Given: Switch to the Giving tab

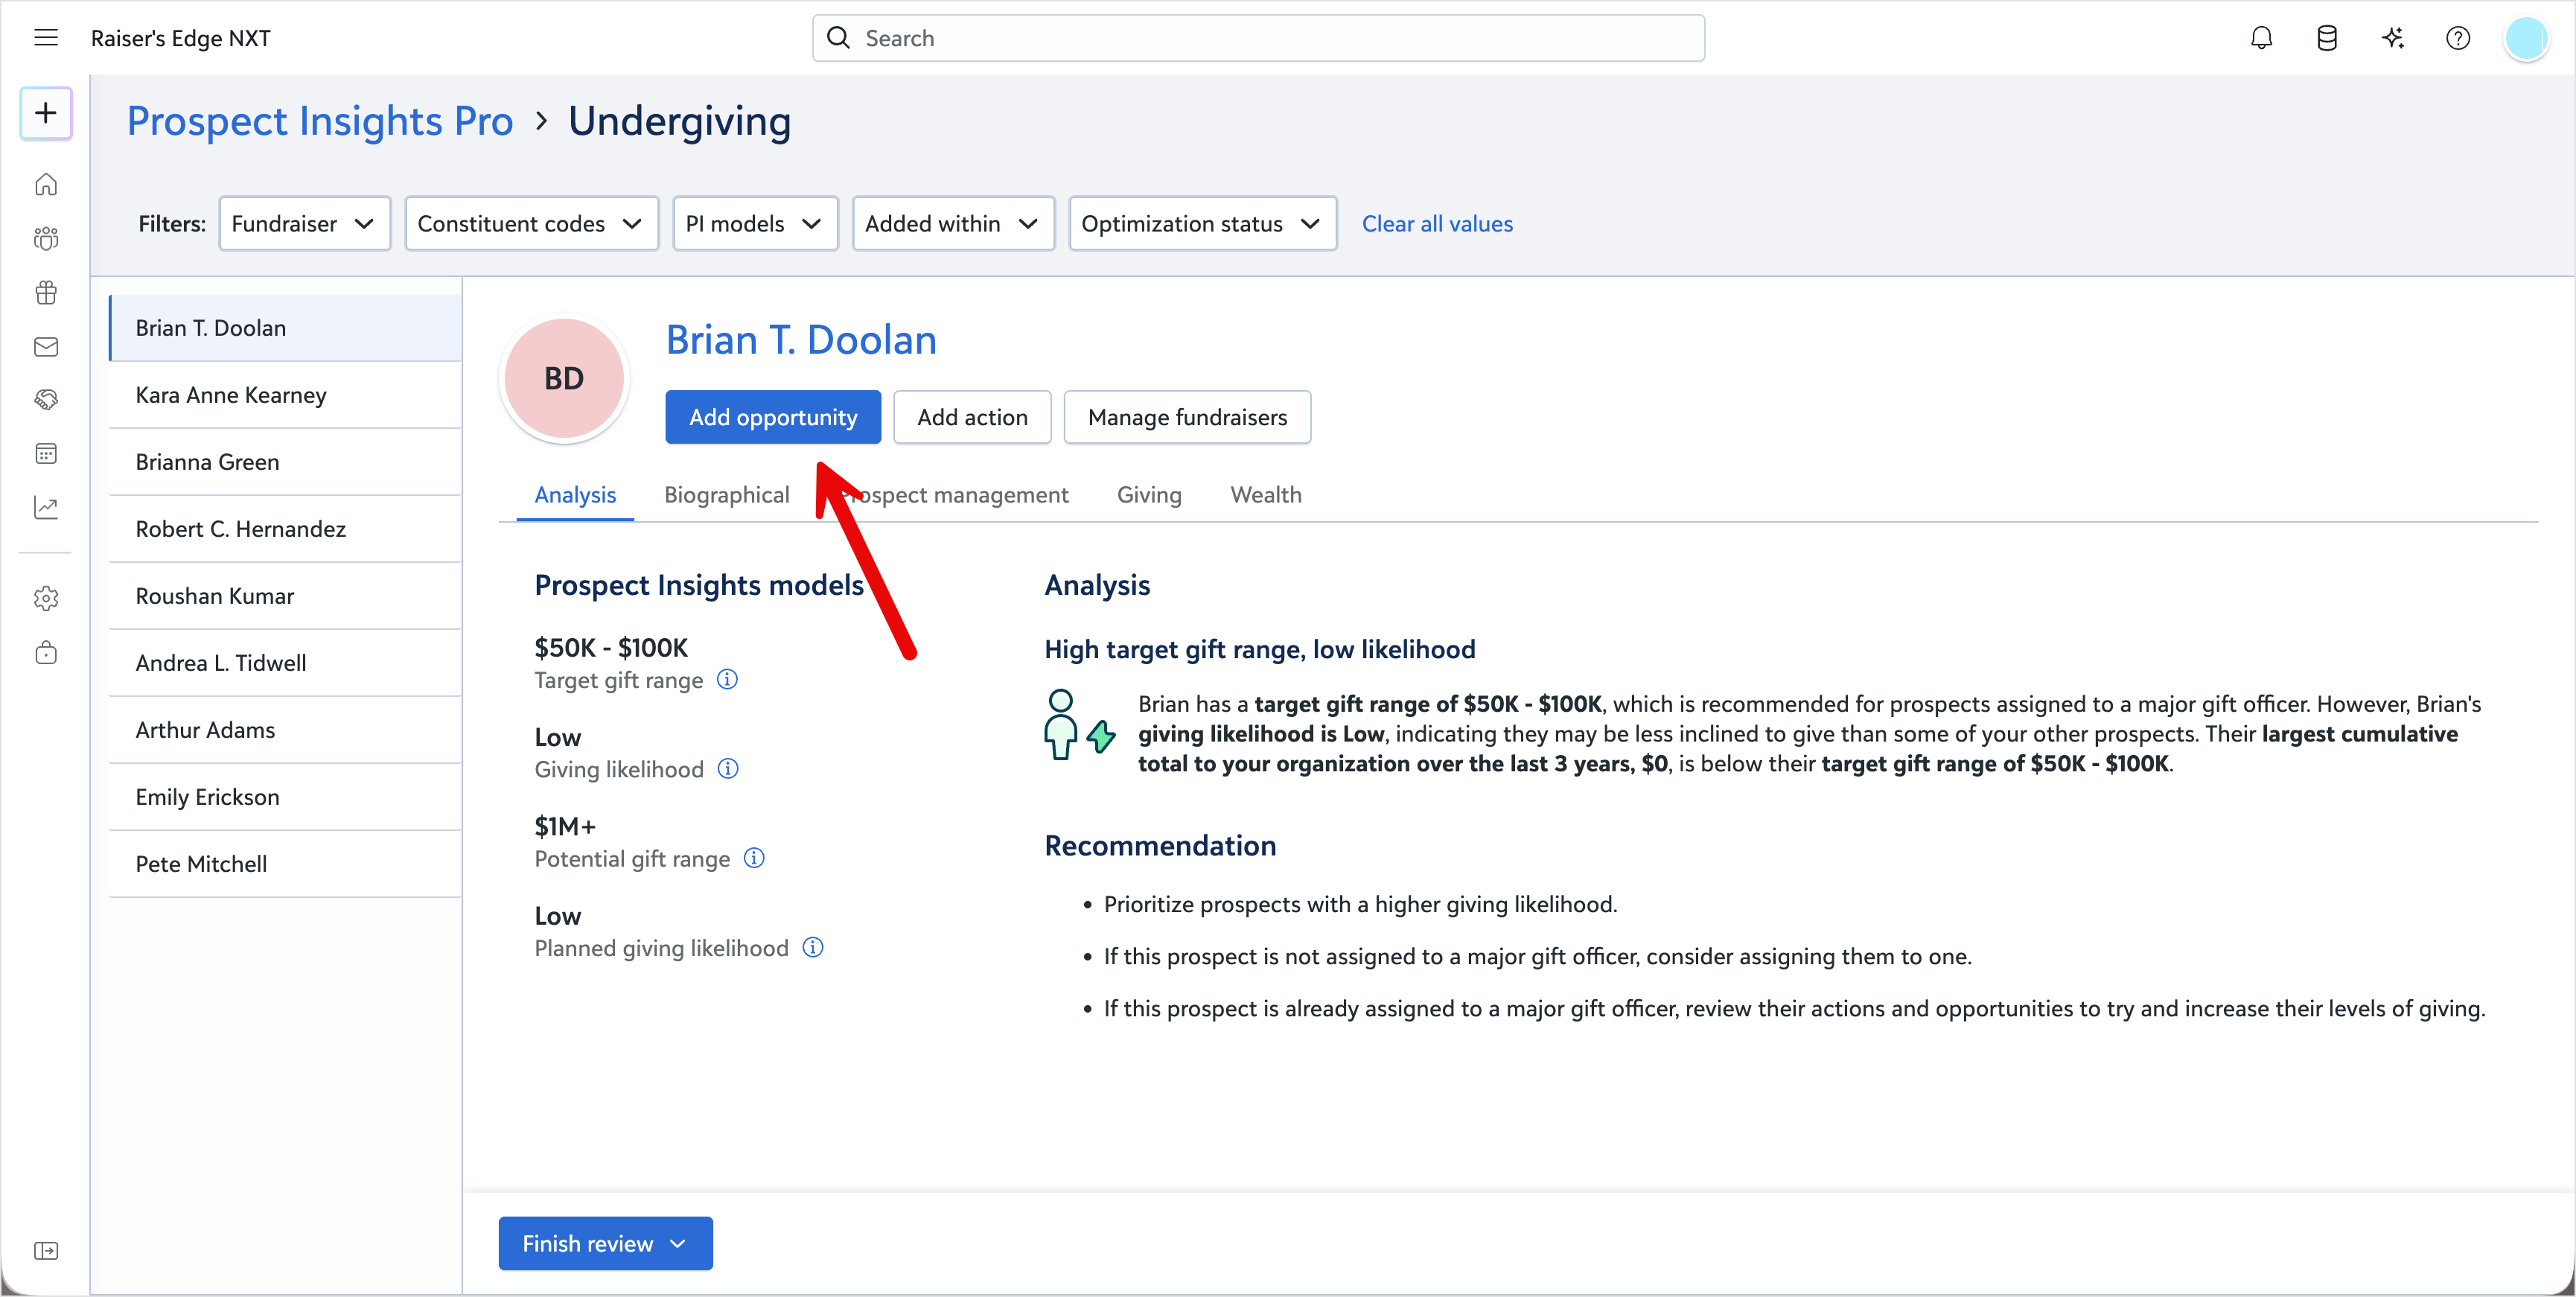Looking at the screenshot, I should 1149,495.
